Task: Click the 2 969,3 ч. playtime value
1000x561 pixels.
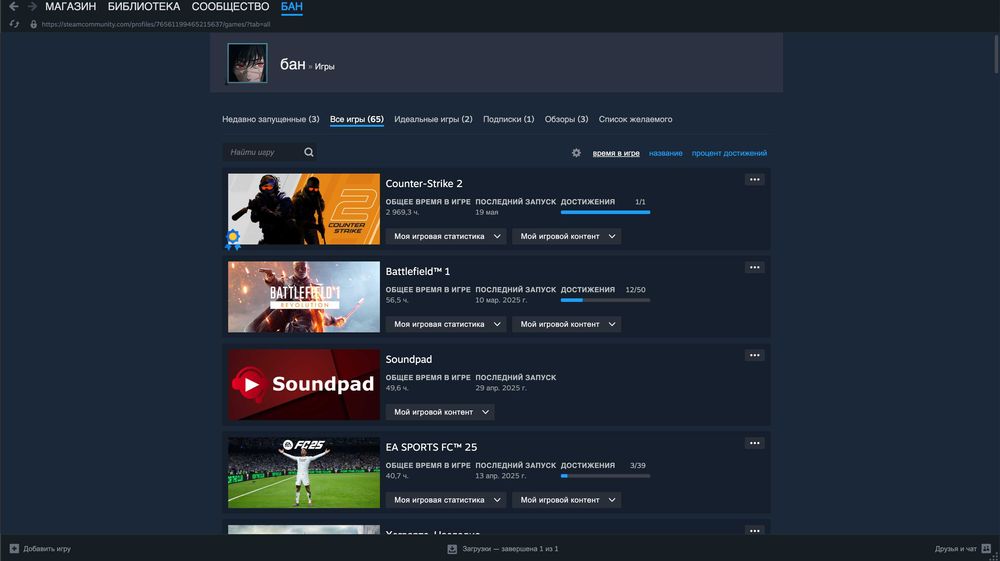Action: (x=402, y=212)
